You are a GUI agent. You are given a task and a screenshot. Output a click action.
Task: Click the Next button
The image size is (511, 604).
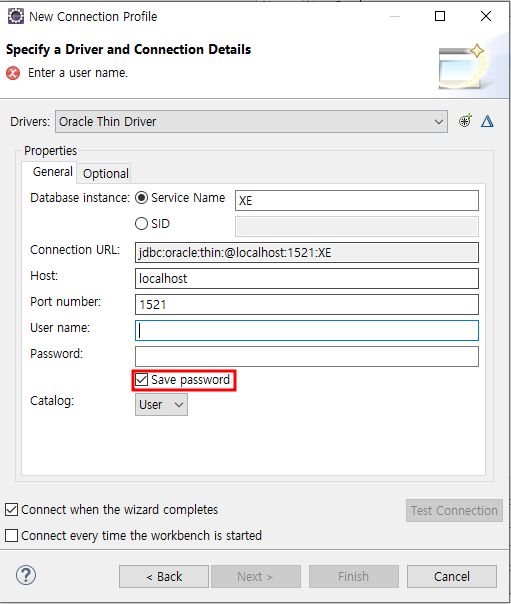[256, 577]
